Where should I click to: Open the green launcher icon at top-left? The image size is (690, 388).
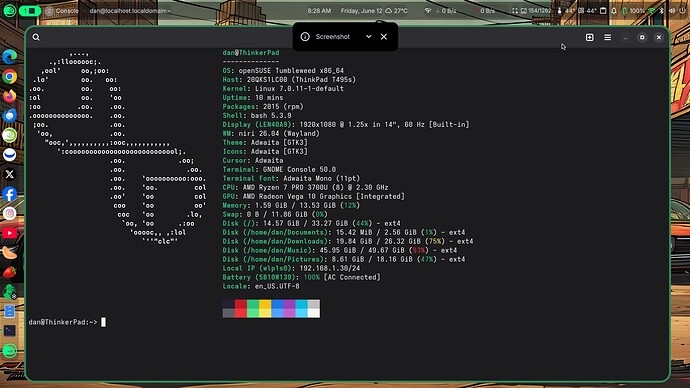point(10,10)
